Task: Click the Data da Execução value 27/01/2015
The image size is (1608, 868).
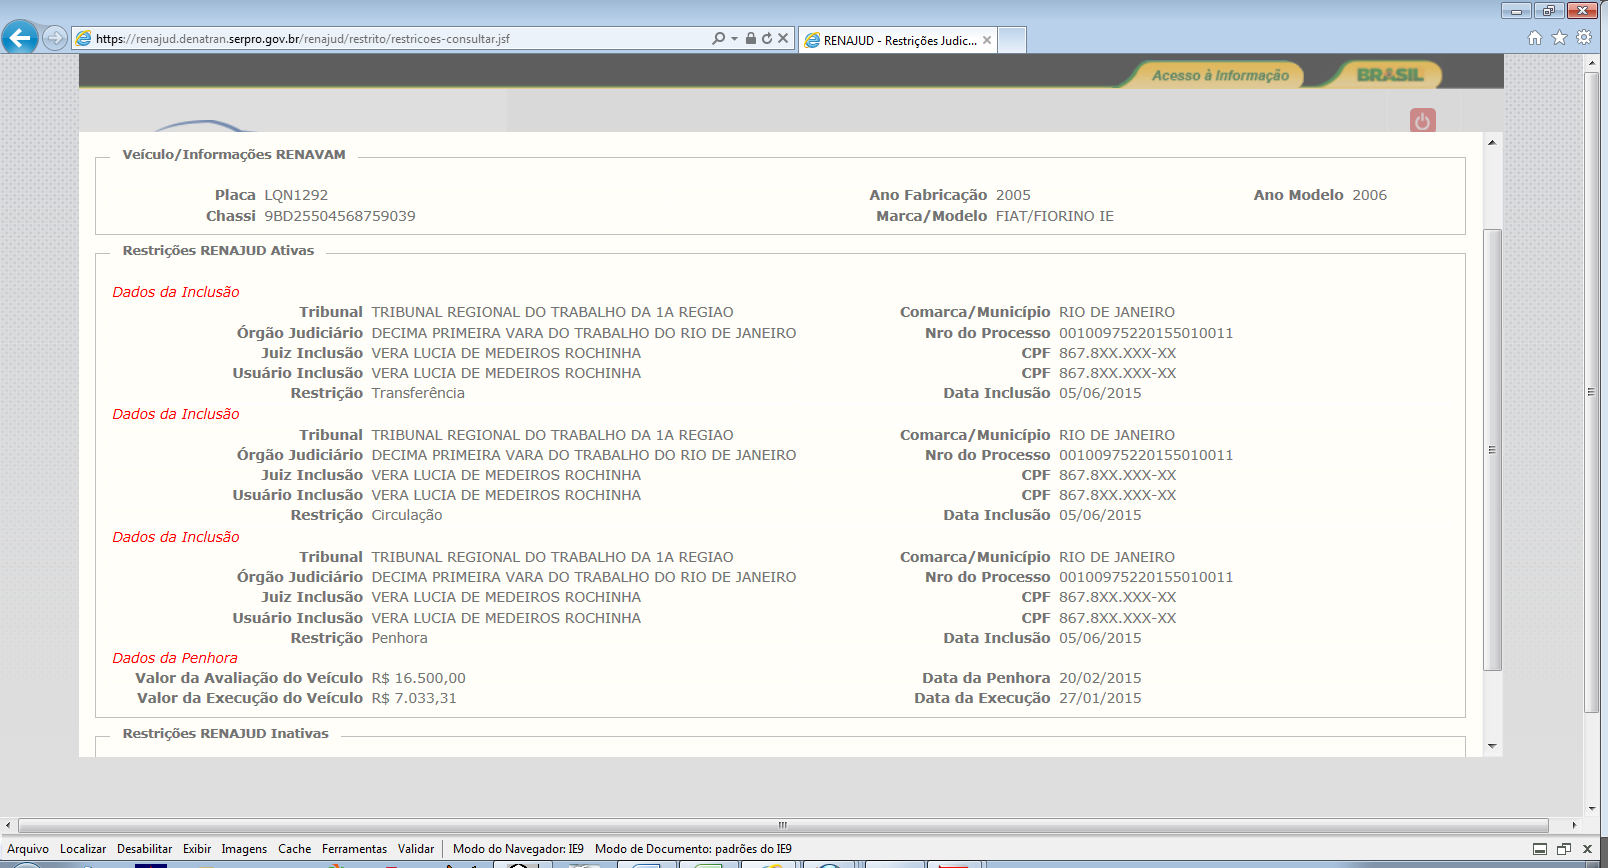Action: (1100, 698)
